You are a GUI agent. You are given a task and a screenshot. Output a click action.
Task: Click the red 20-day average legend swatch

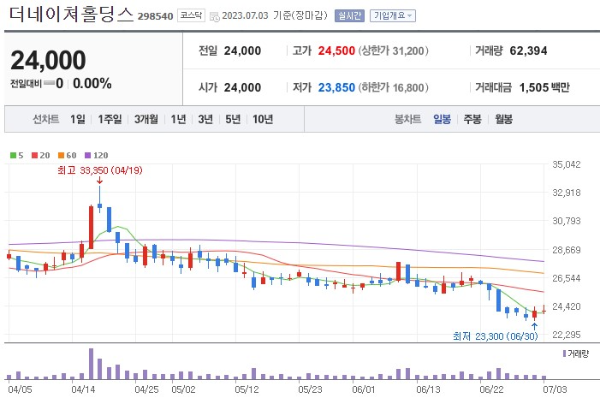coord(35,155)
